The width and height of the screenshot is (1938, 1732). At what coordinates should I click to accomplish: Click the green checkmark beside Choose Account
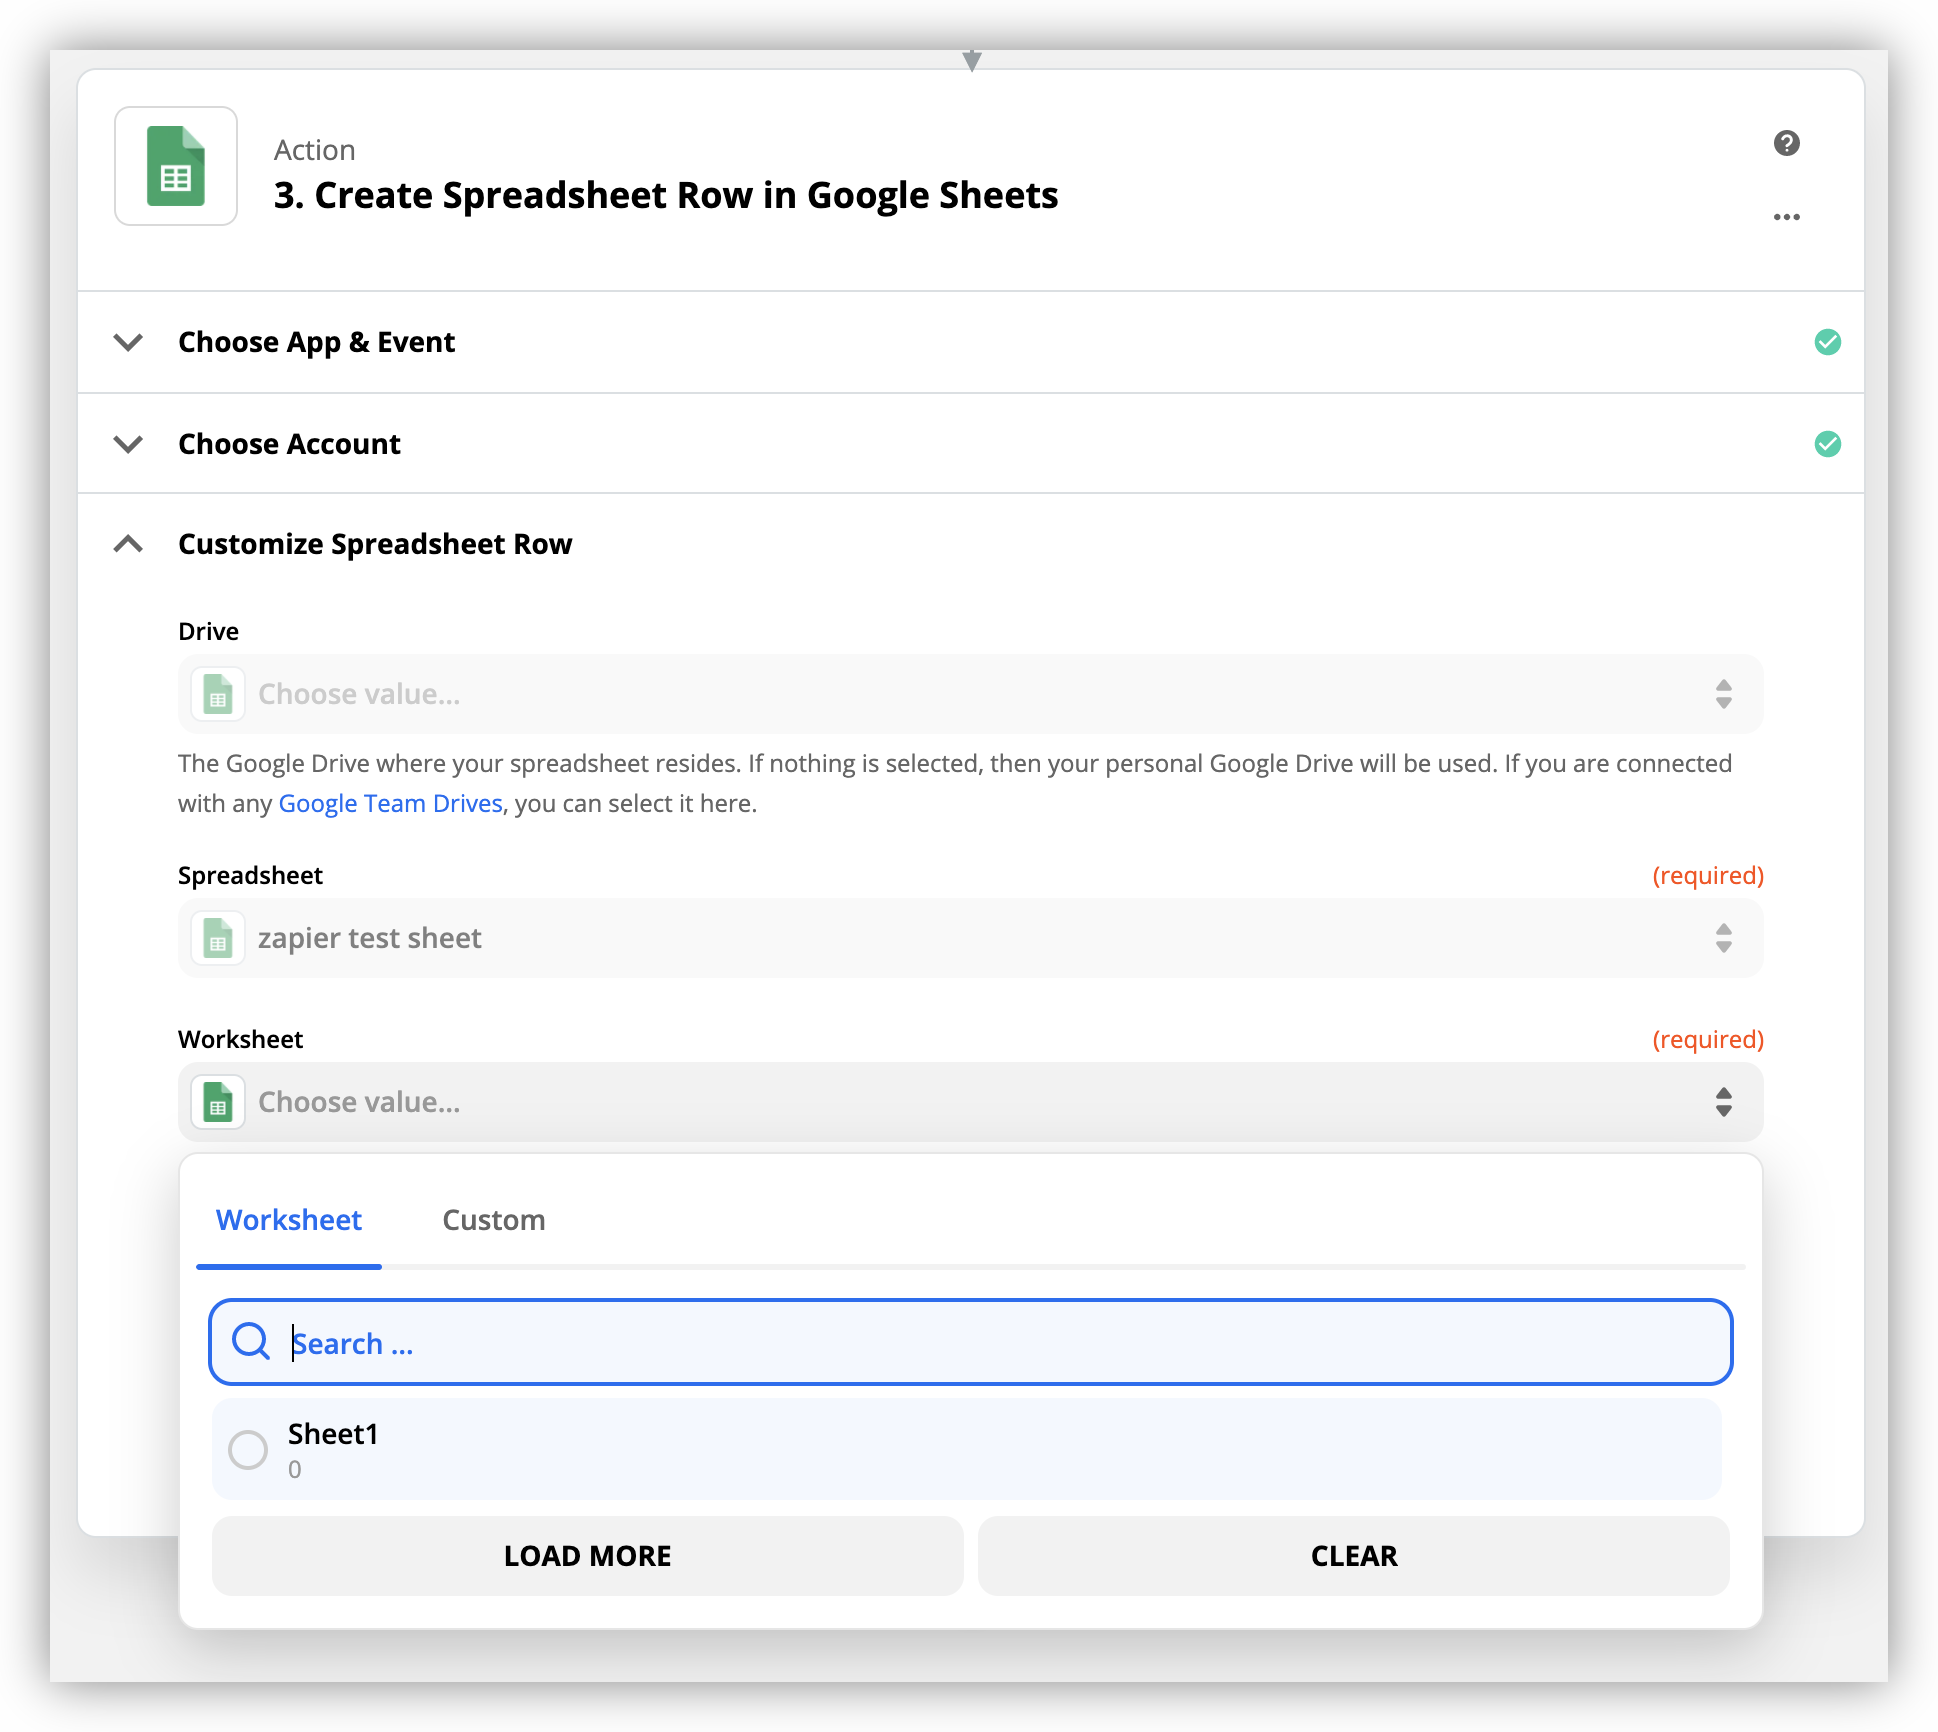(x=1827, y=443)
